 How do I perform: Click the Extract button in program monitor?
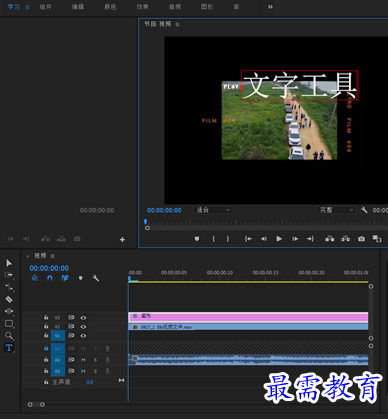(x=346, y=239)
